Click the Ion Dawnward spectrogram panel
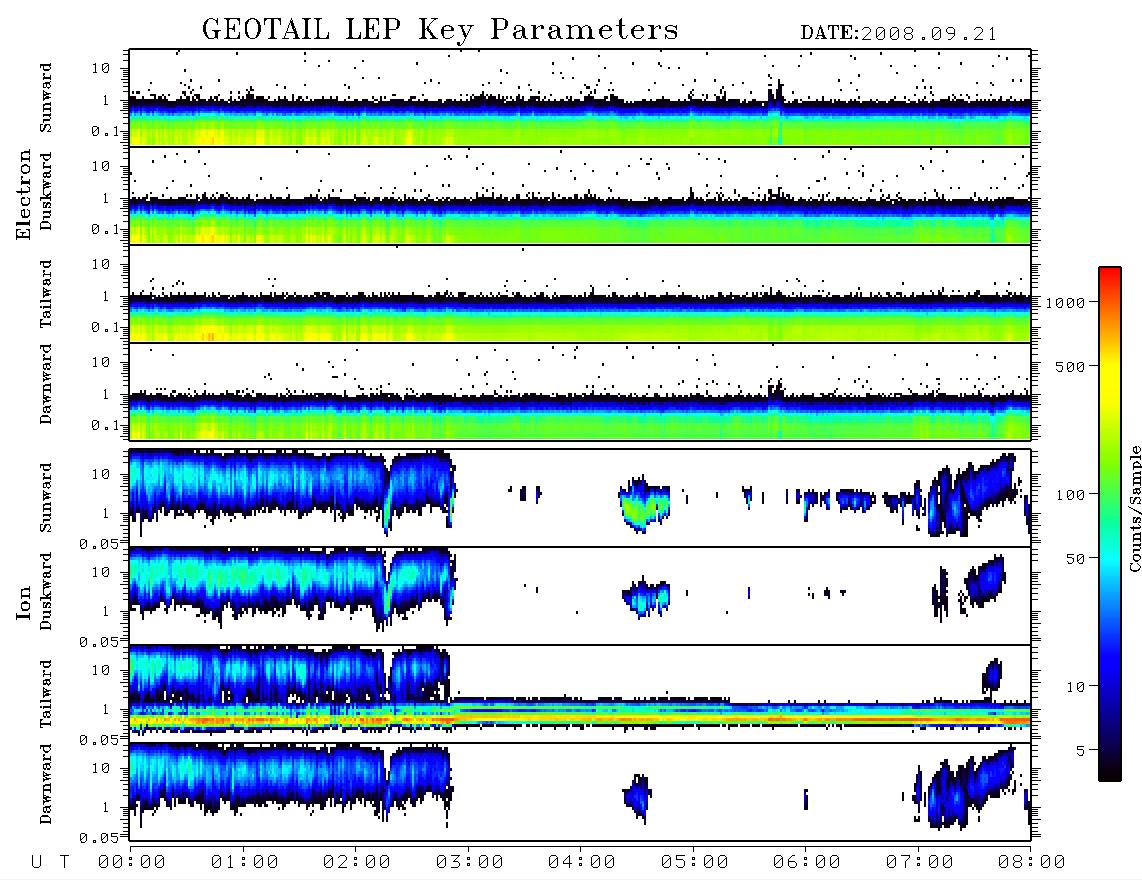The height and width of the screenshot is (880, 1142). 580,791
